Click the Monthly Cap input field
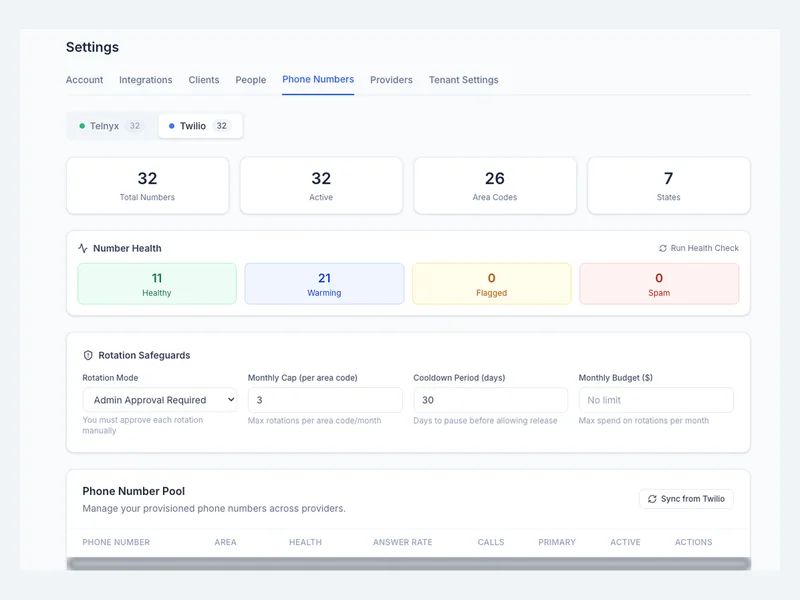Image resolution: width=800 pixels, height=600 pixels. coord(325,400)
